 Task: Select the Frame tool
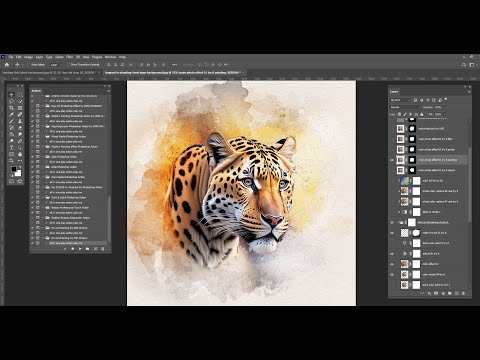pyautogui.click(x=20, y=108)
